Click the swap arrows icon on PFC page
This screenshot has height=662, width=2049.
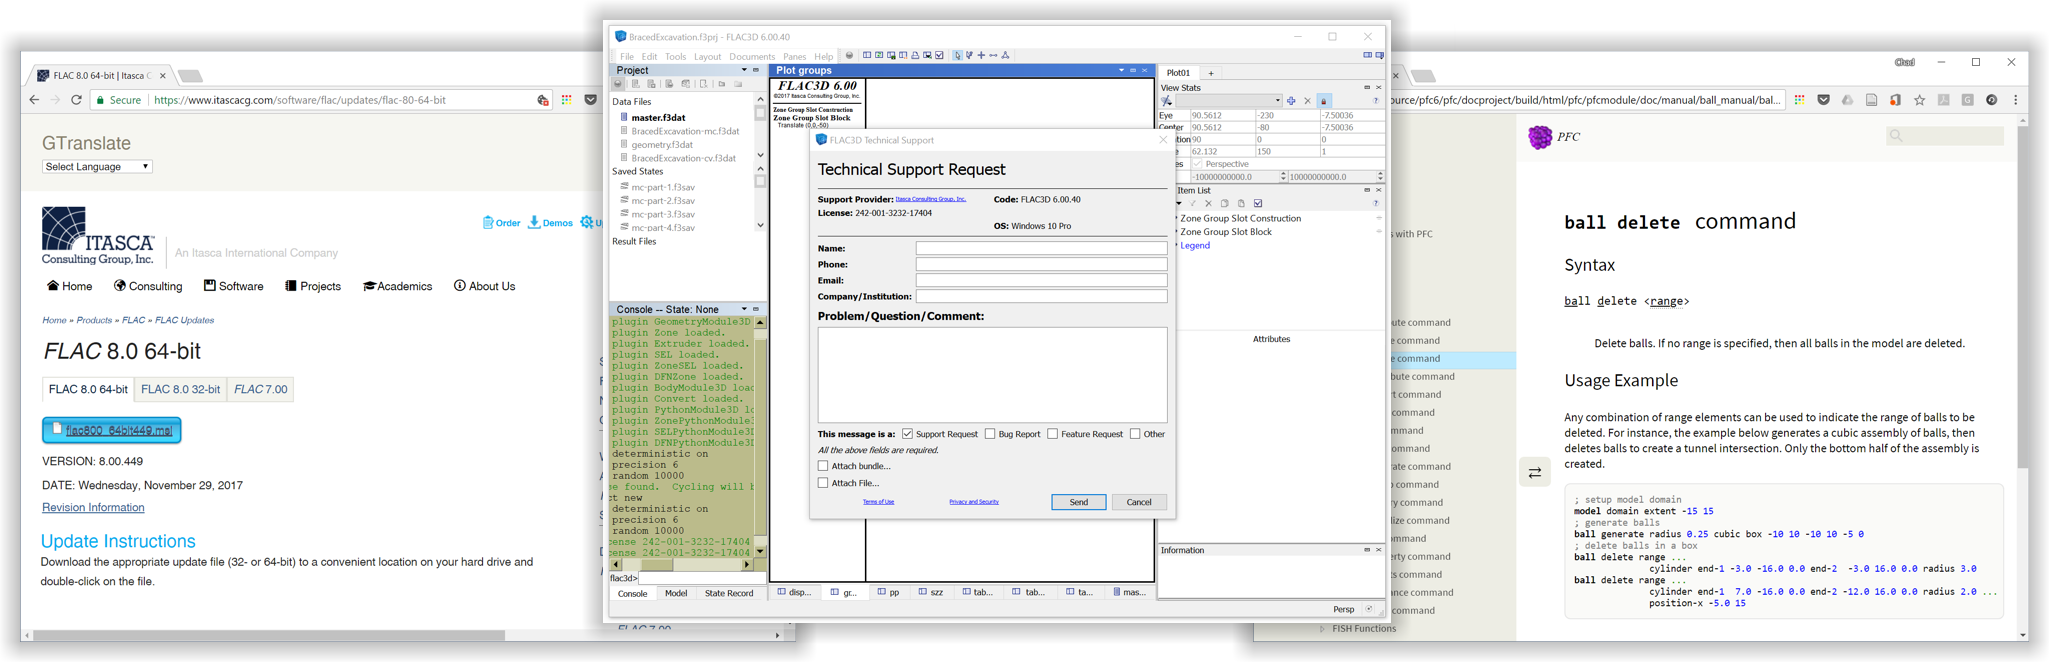pos(1534,472)
